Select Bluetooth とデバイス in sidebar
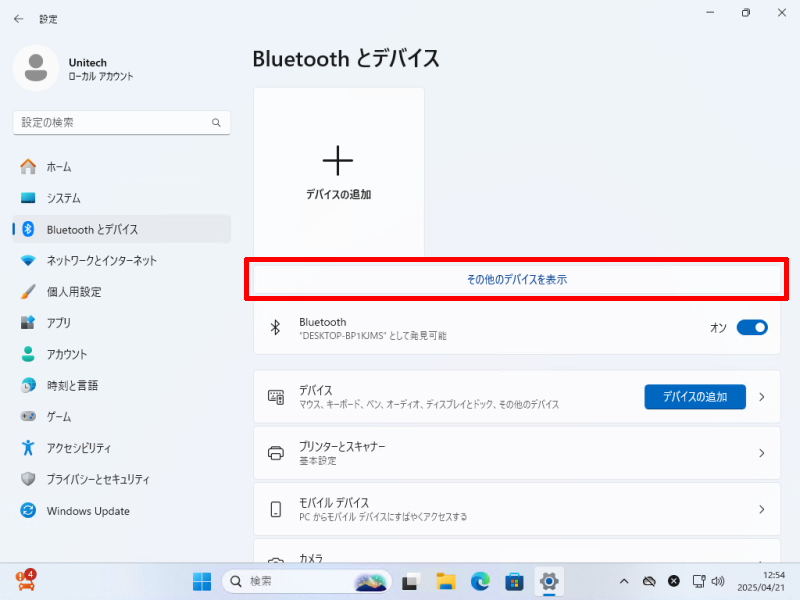 coord(121,229)
